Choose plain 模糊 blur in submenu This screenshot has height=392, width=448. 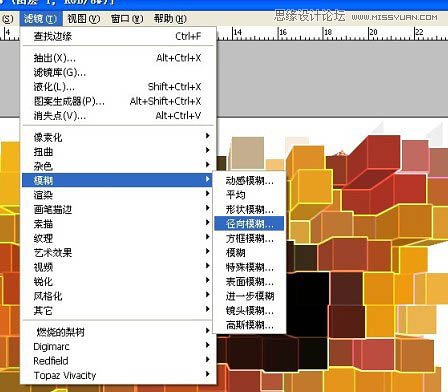click(x=249, y=253)
